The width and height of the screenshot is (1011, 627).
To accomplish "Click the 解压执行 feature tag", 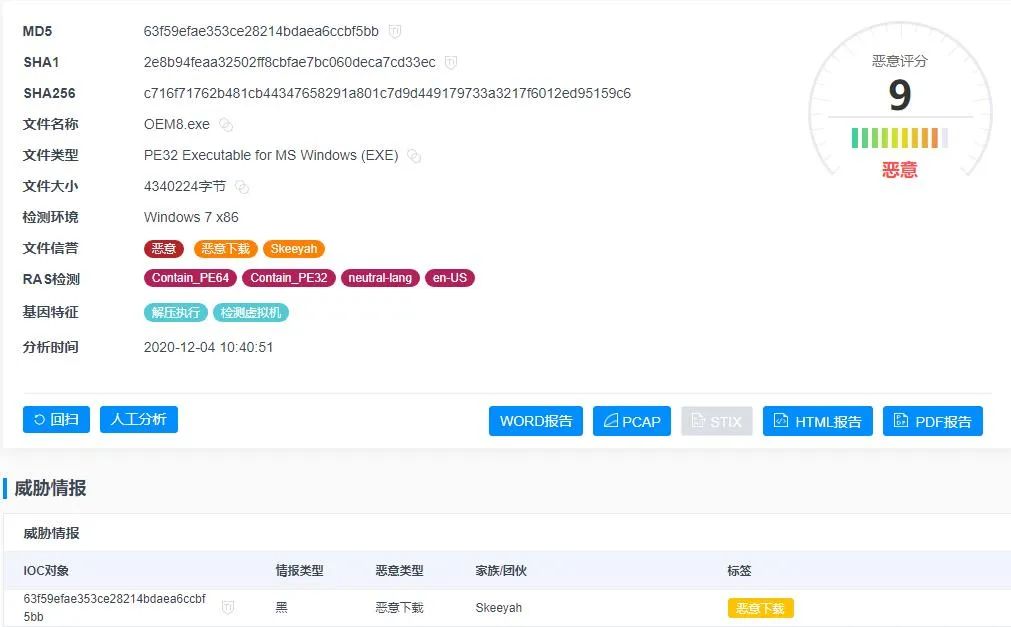I will (x=176, y=313).
